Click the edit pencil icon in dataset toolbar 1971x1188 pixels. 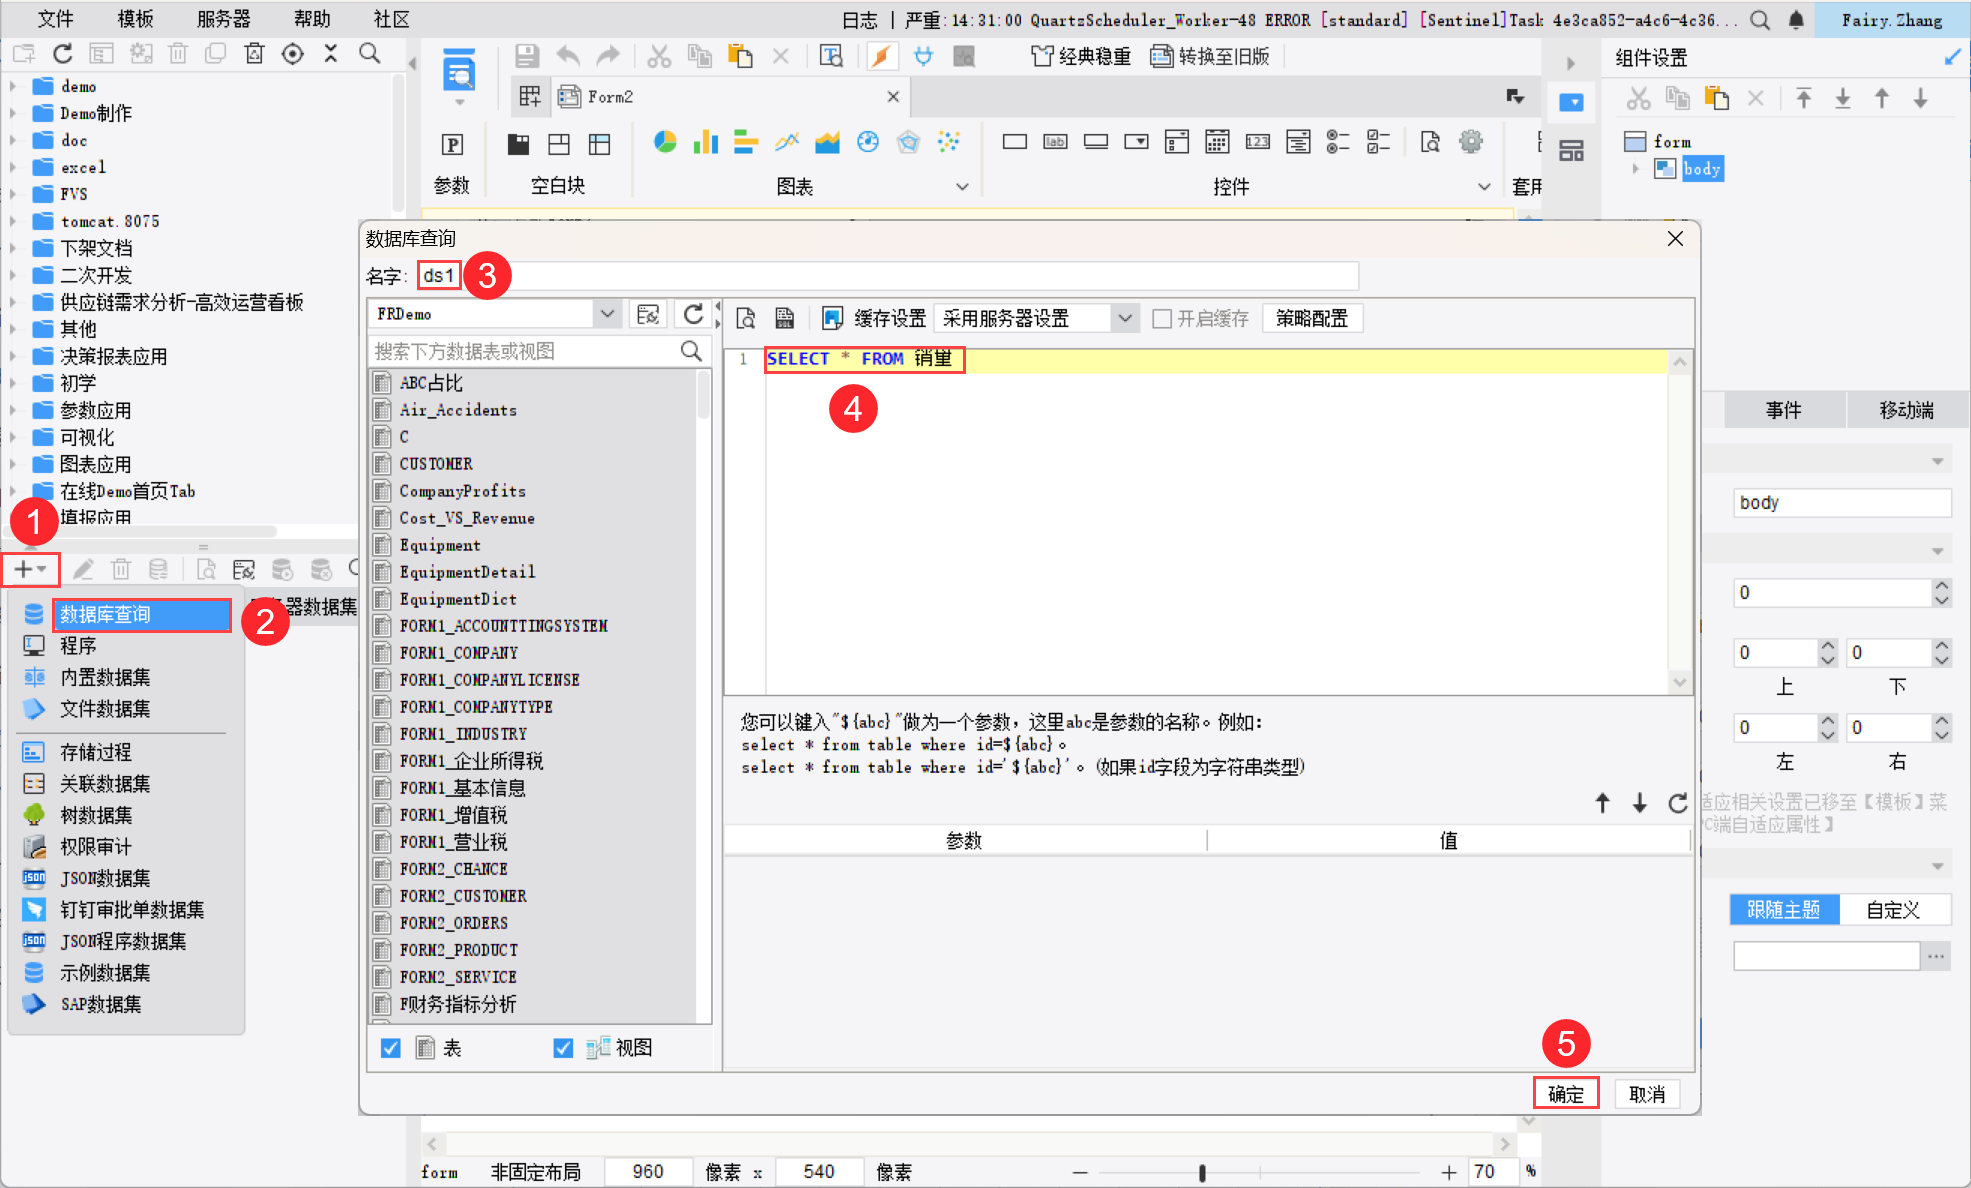click(83, 569)
